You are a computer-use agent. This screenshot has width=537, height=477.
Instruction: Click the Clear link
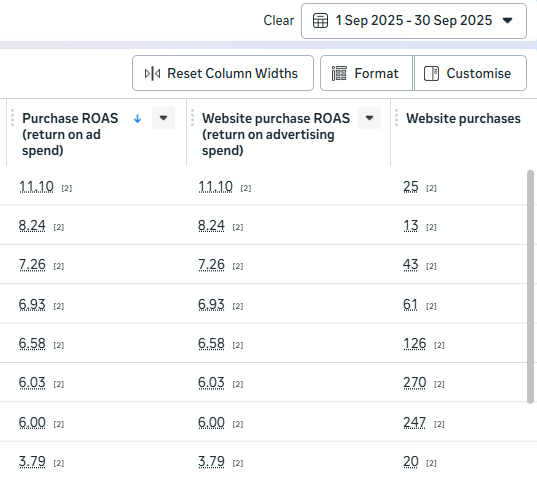click(278, 21)
